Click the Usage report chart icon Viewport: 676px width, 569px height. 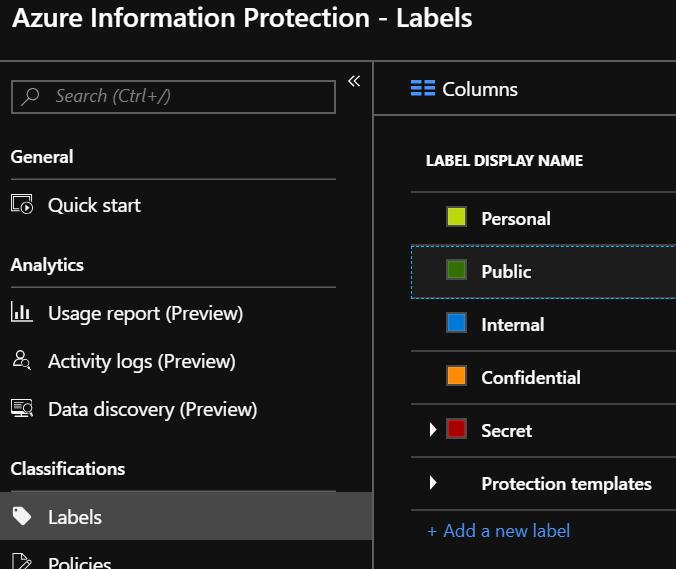(x=22, y=313)
